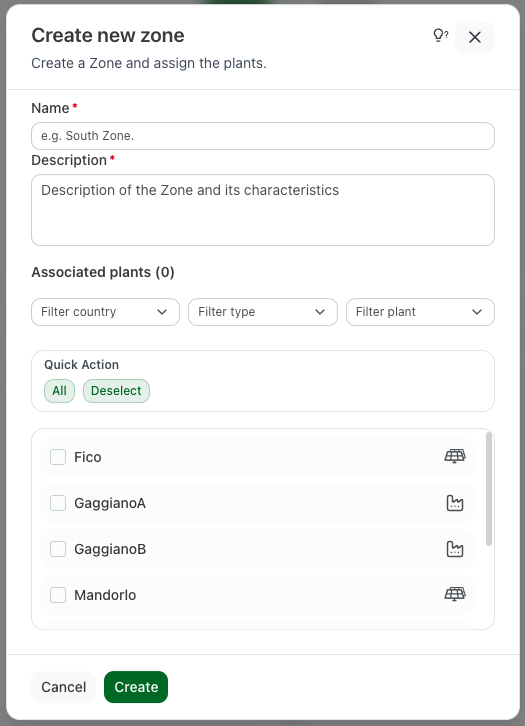The height and width of the screenshot is (726, 525).
Task: Click the Mandorlo plant name
Action: coord(105,595)
